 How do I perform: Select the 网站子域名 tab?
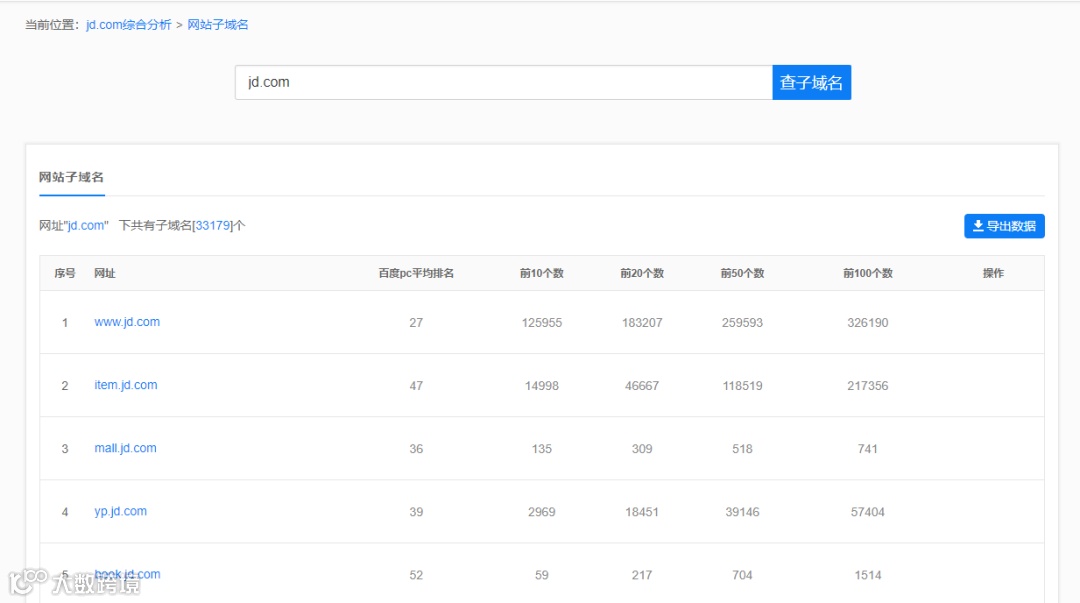72,177
